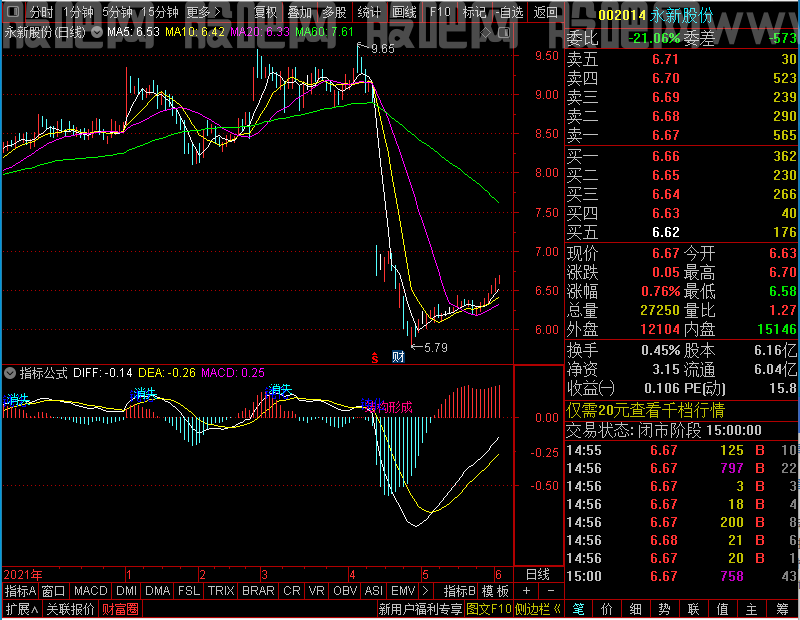This screenshot has height=620, width=800.
Task: Click stock name 永新股份 header
Action: pos(681,15)
